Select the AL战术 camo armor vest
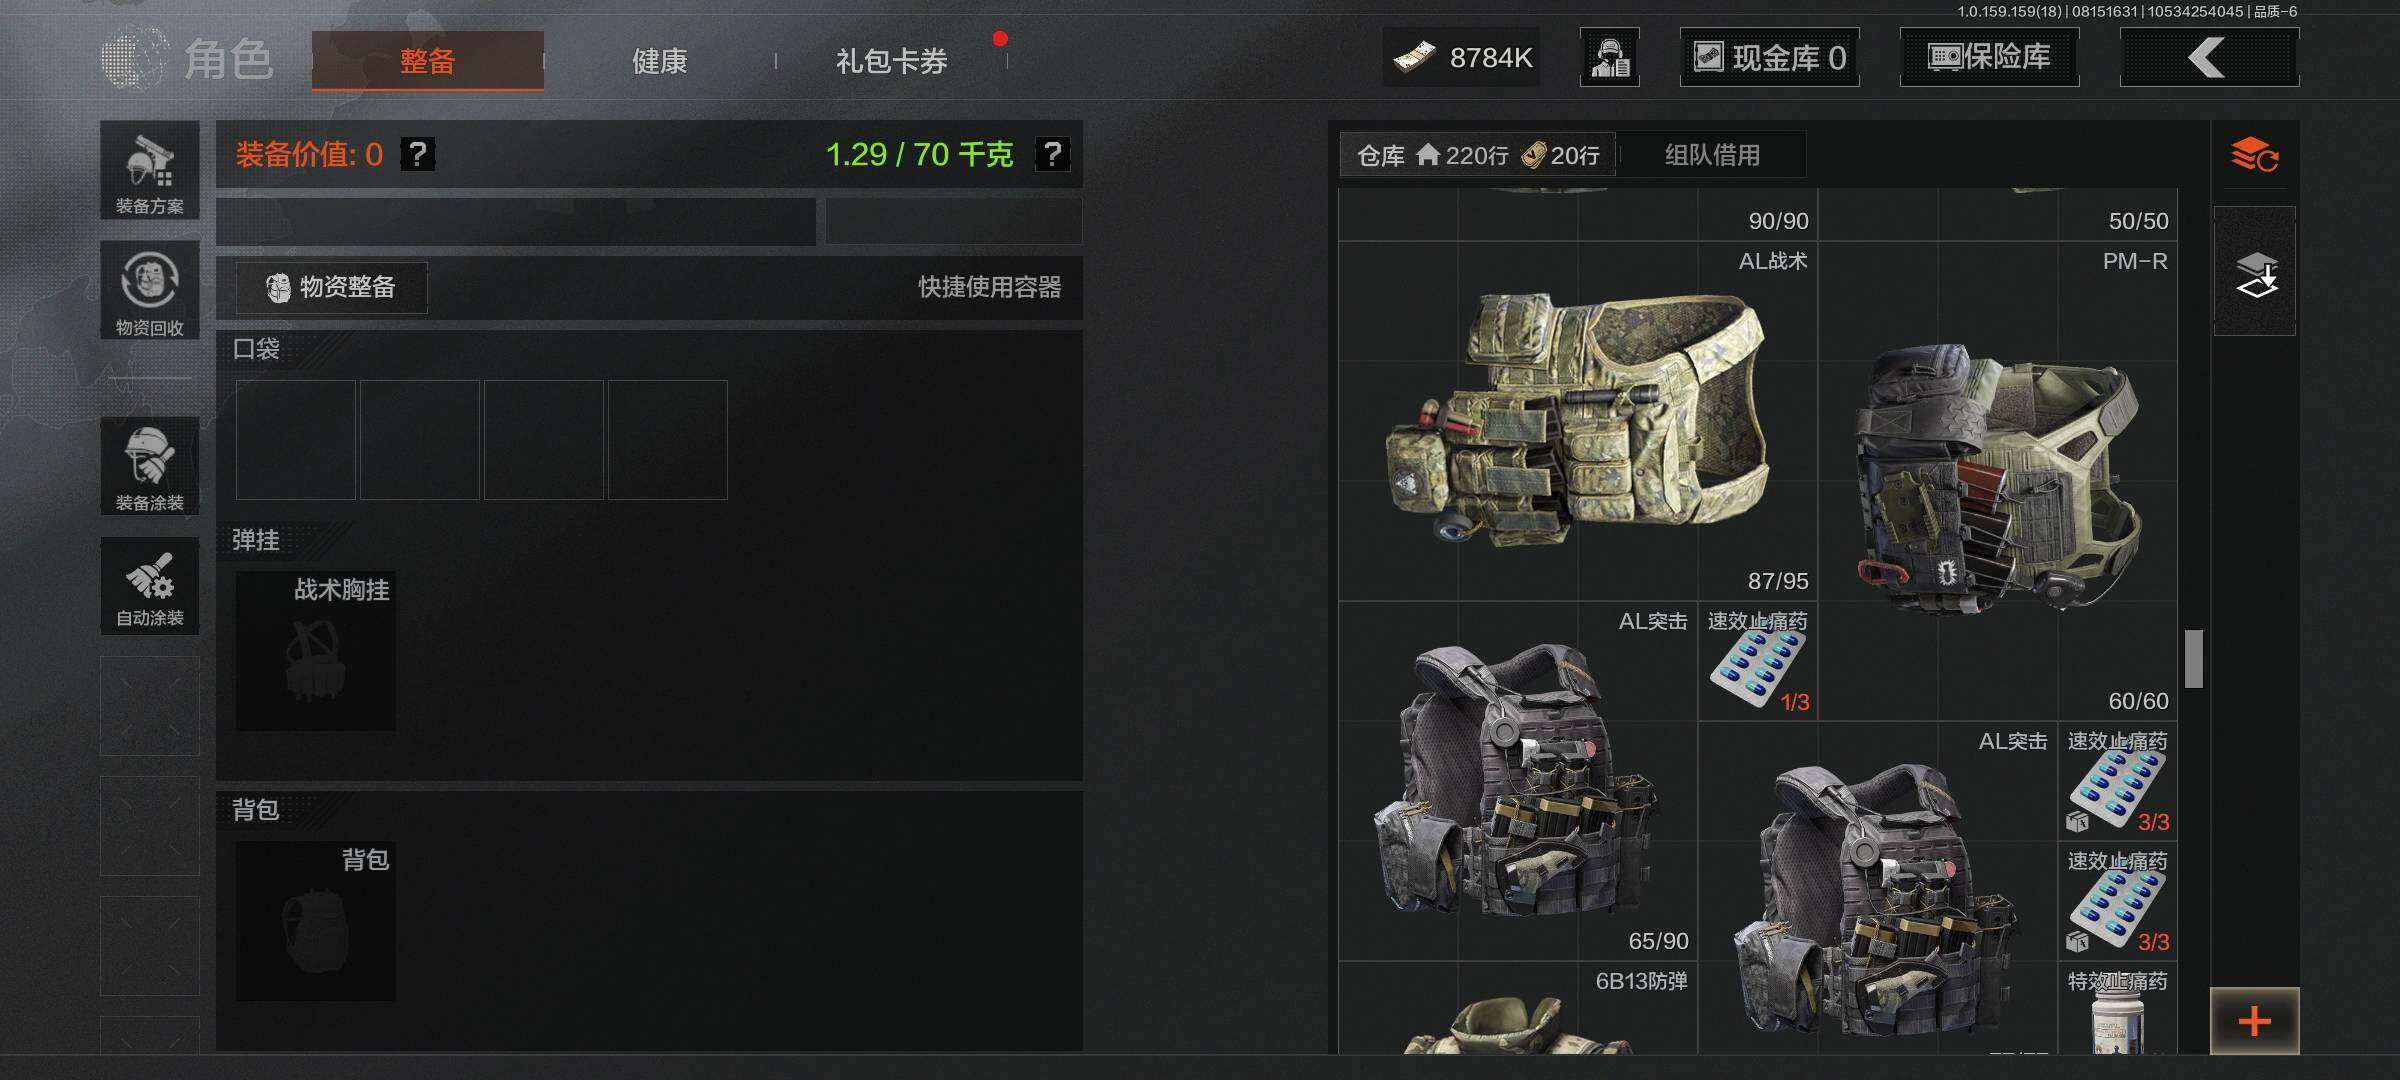Screen dimensions: 2400x1080 click(1578, 421)
